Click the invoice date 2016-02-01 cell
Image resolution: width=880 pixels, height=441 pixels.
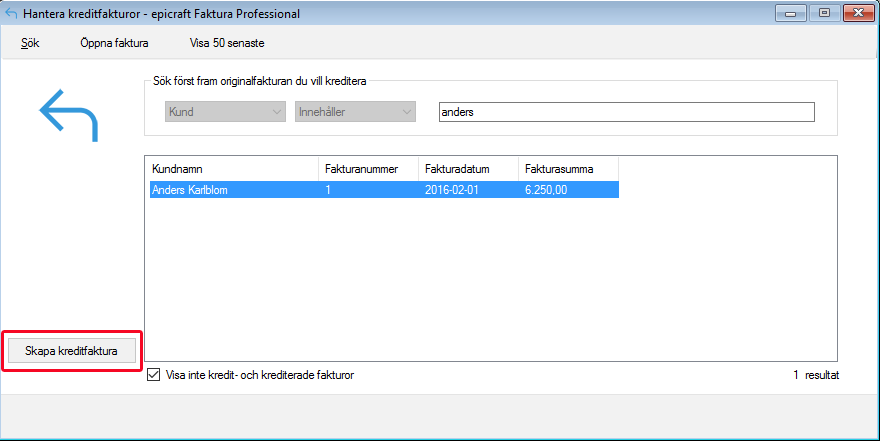(x=452, y=190)
